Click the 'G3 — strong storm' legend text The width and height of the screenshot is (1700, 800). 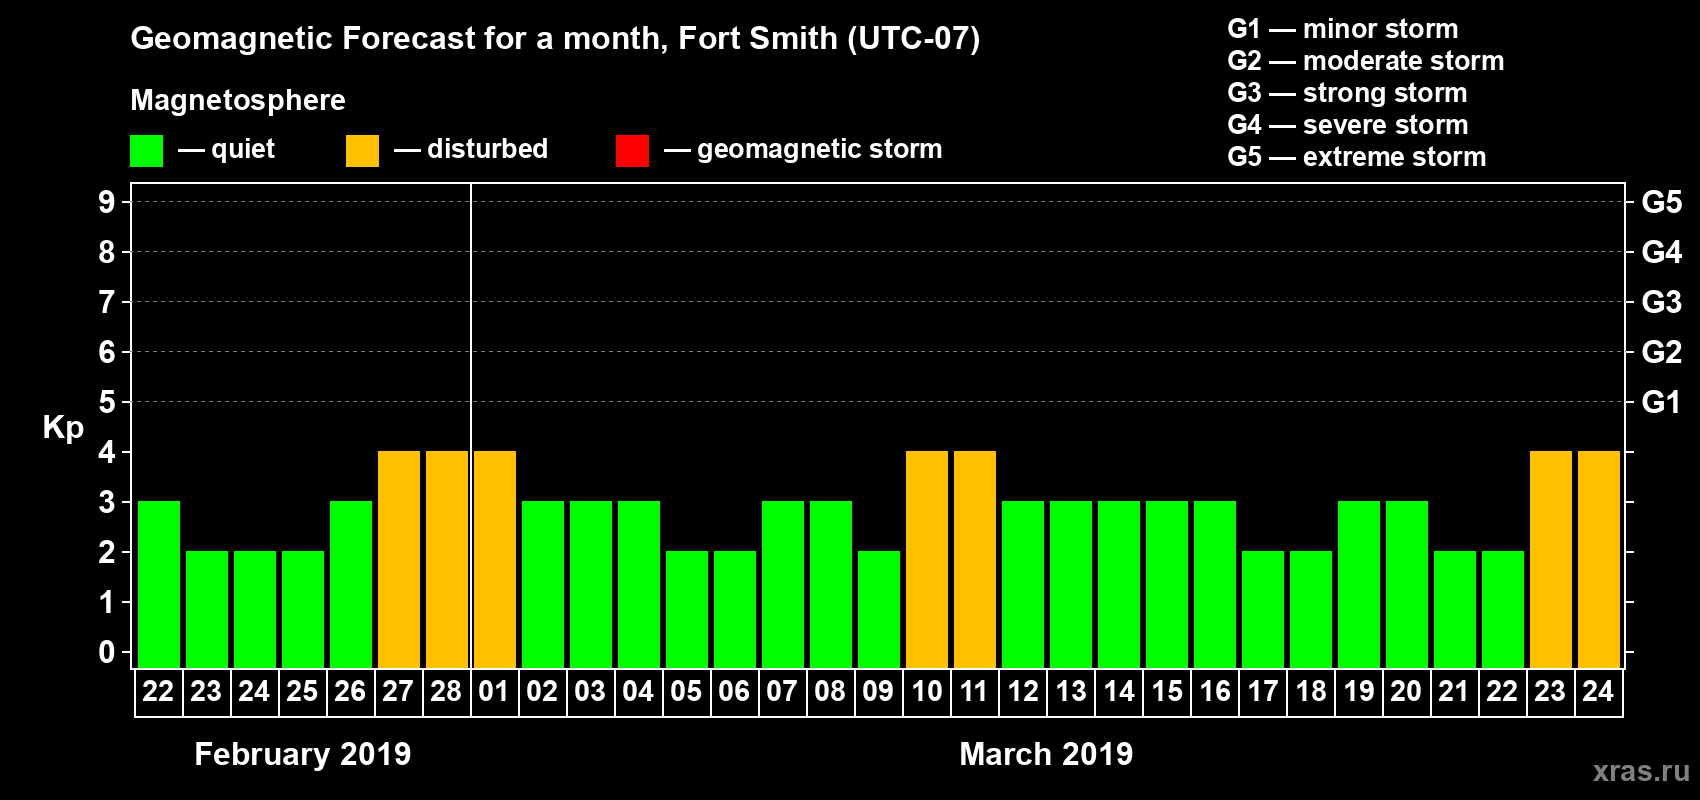1347,93
